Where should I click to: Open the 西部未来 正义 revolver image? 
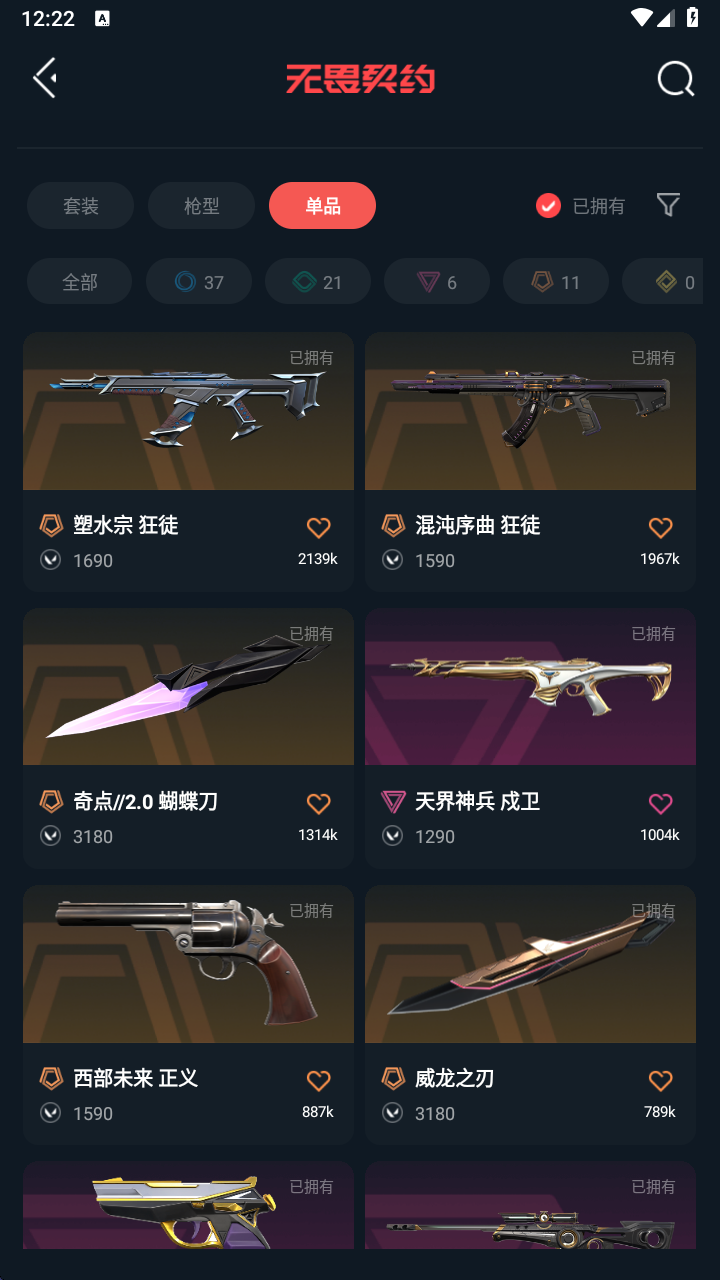[x=188, y=964]
